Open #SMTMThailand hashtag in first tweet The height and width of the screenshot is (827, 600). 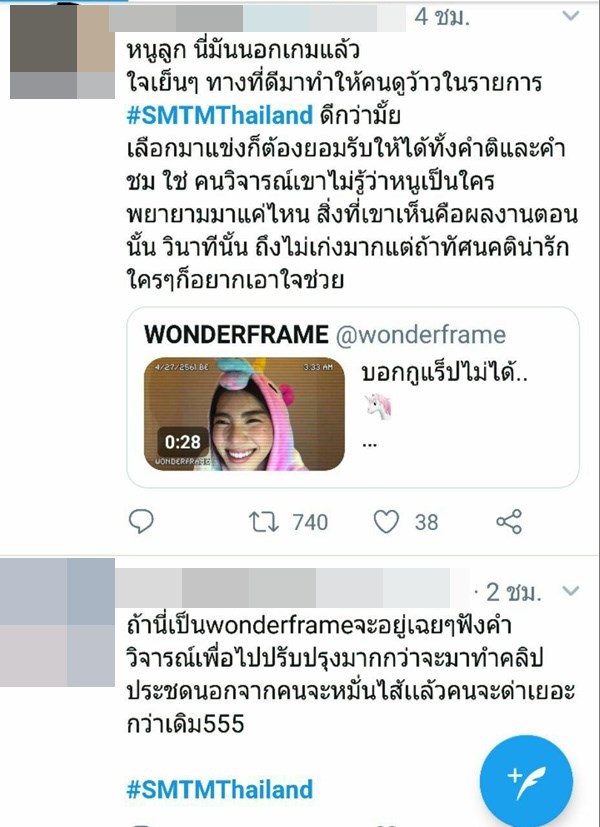pos(220,115)
